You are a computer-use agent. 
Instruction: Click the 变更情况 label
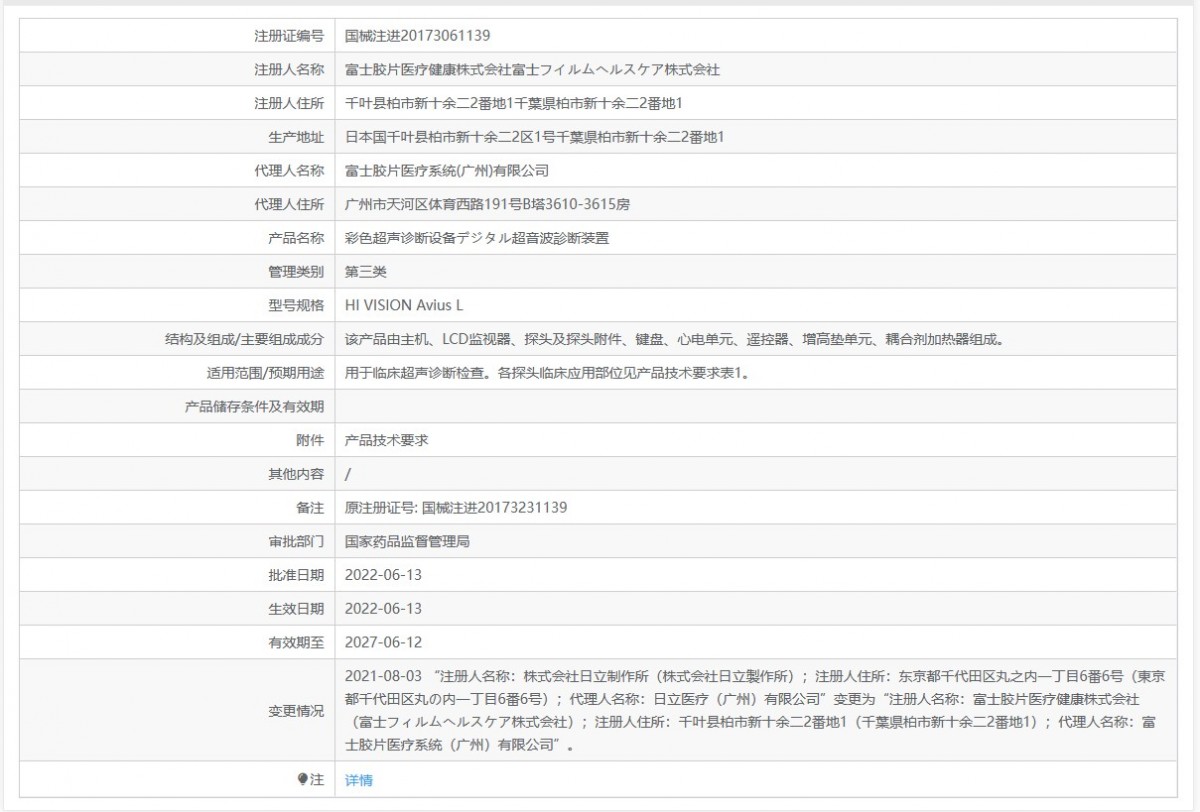[x=296, y=711]
